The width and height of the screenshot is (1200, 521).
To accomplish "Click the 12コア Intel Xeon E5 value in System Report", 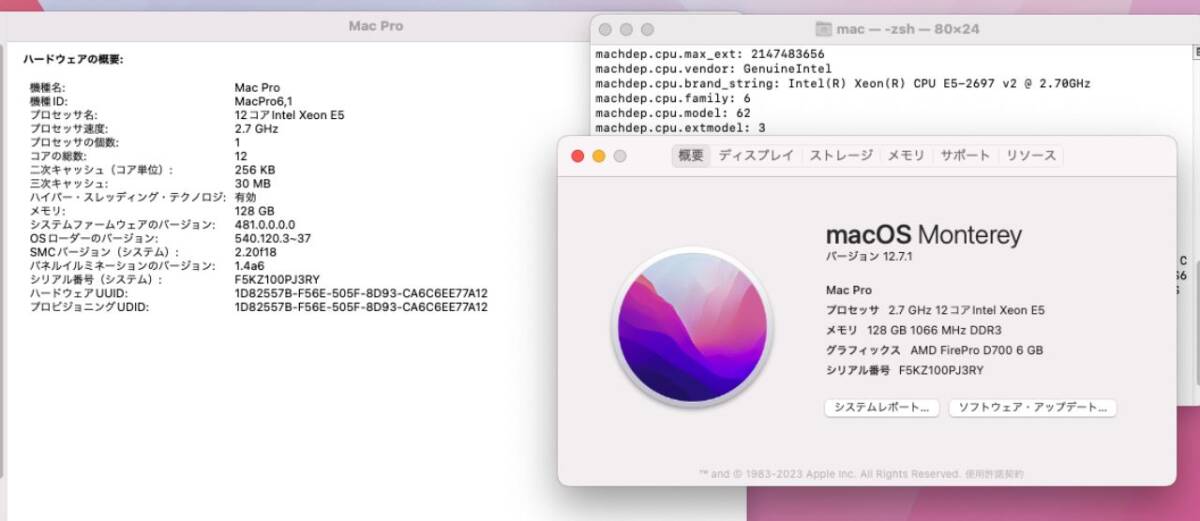I will pyautogui.click(x=290, y=115).
